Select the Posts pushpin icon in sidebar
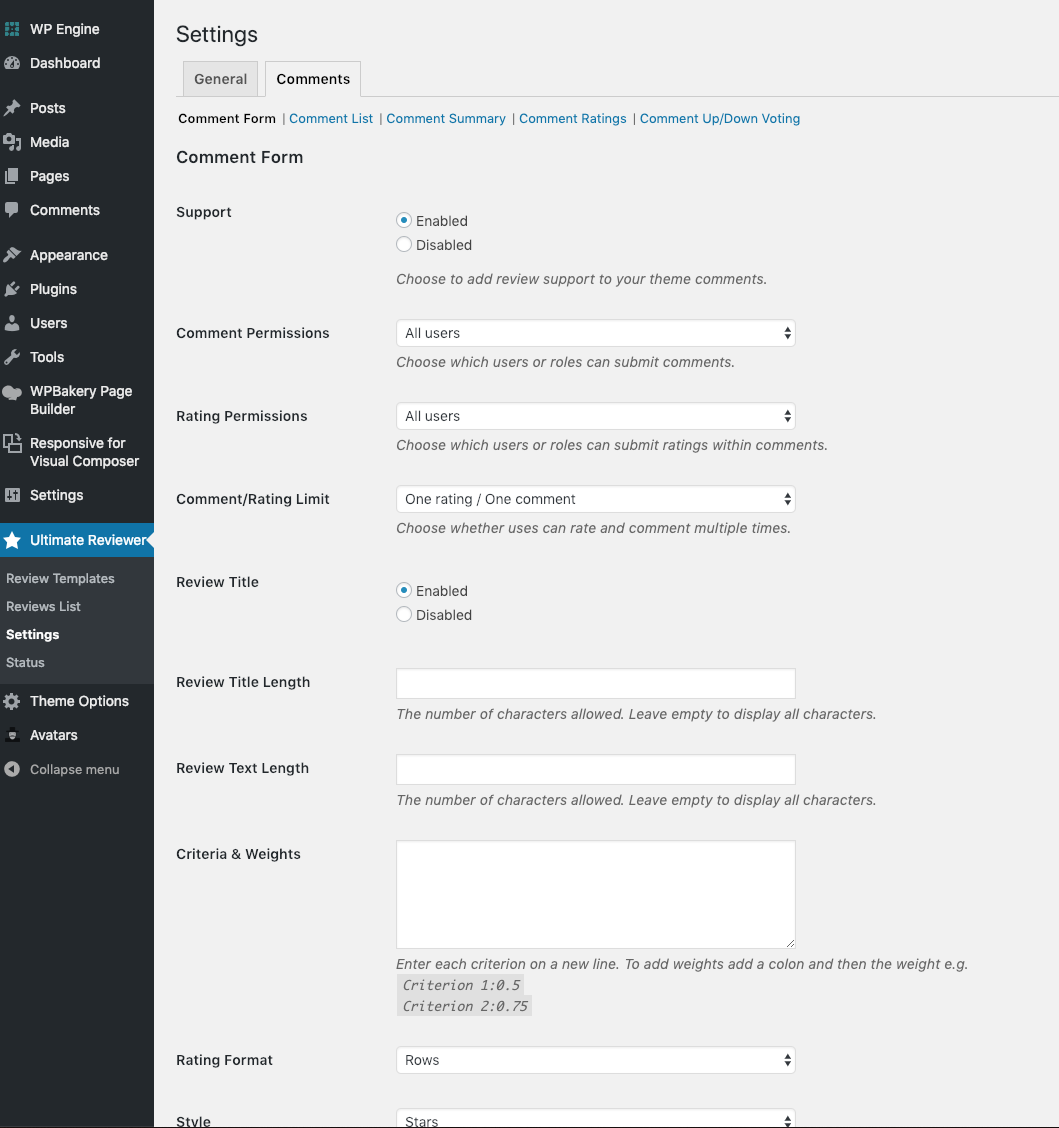The height and width of the screenshot is (1128, 1059). pyautogui.click(x=13, y=108)
